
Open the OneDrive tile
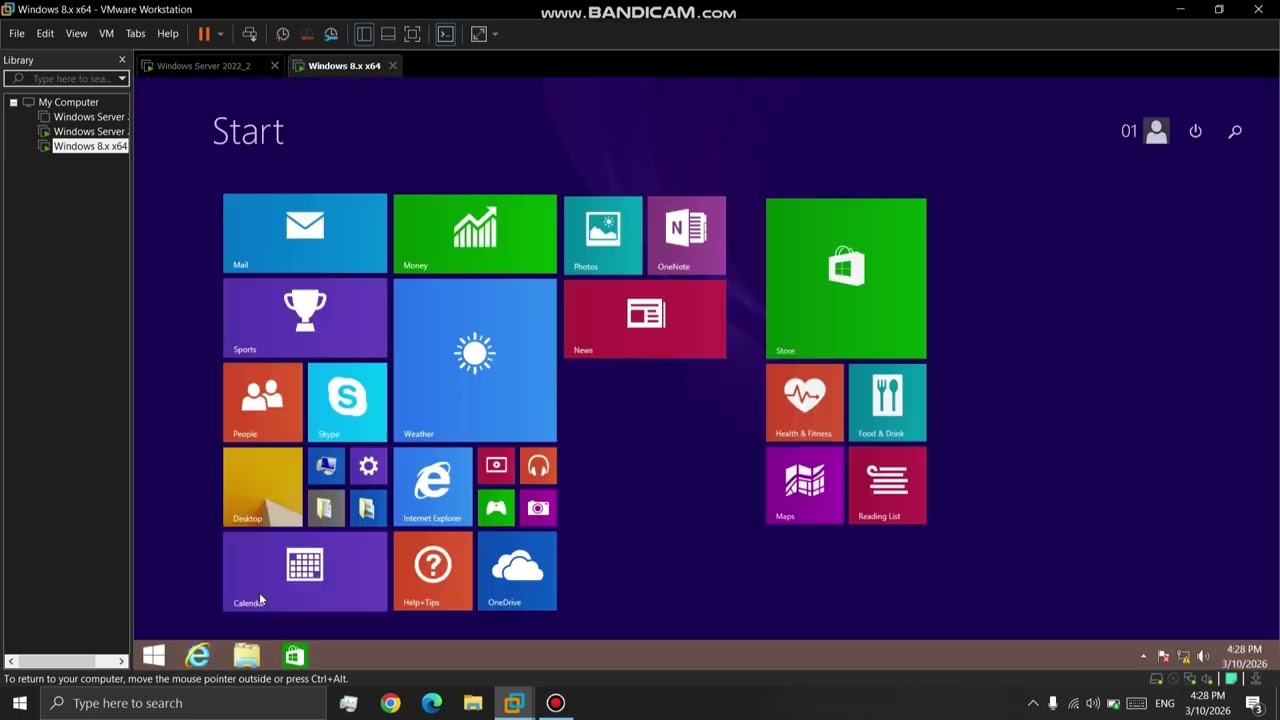(x=517, y=571)
